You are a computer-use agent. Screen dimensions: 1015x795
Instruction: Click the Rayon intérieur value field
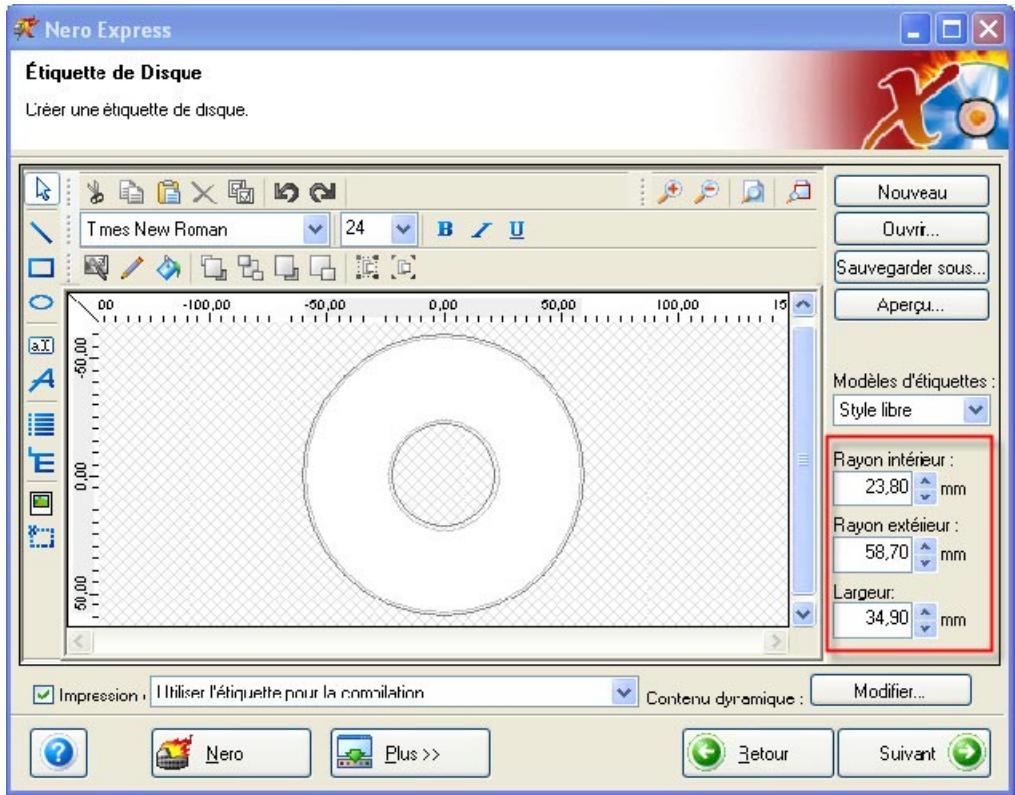[x=873, y=488]
